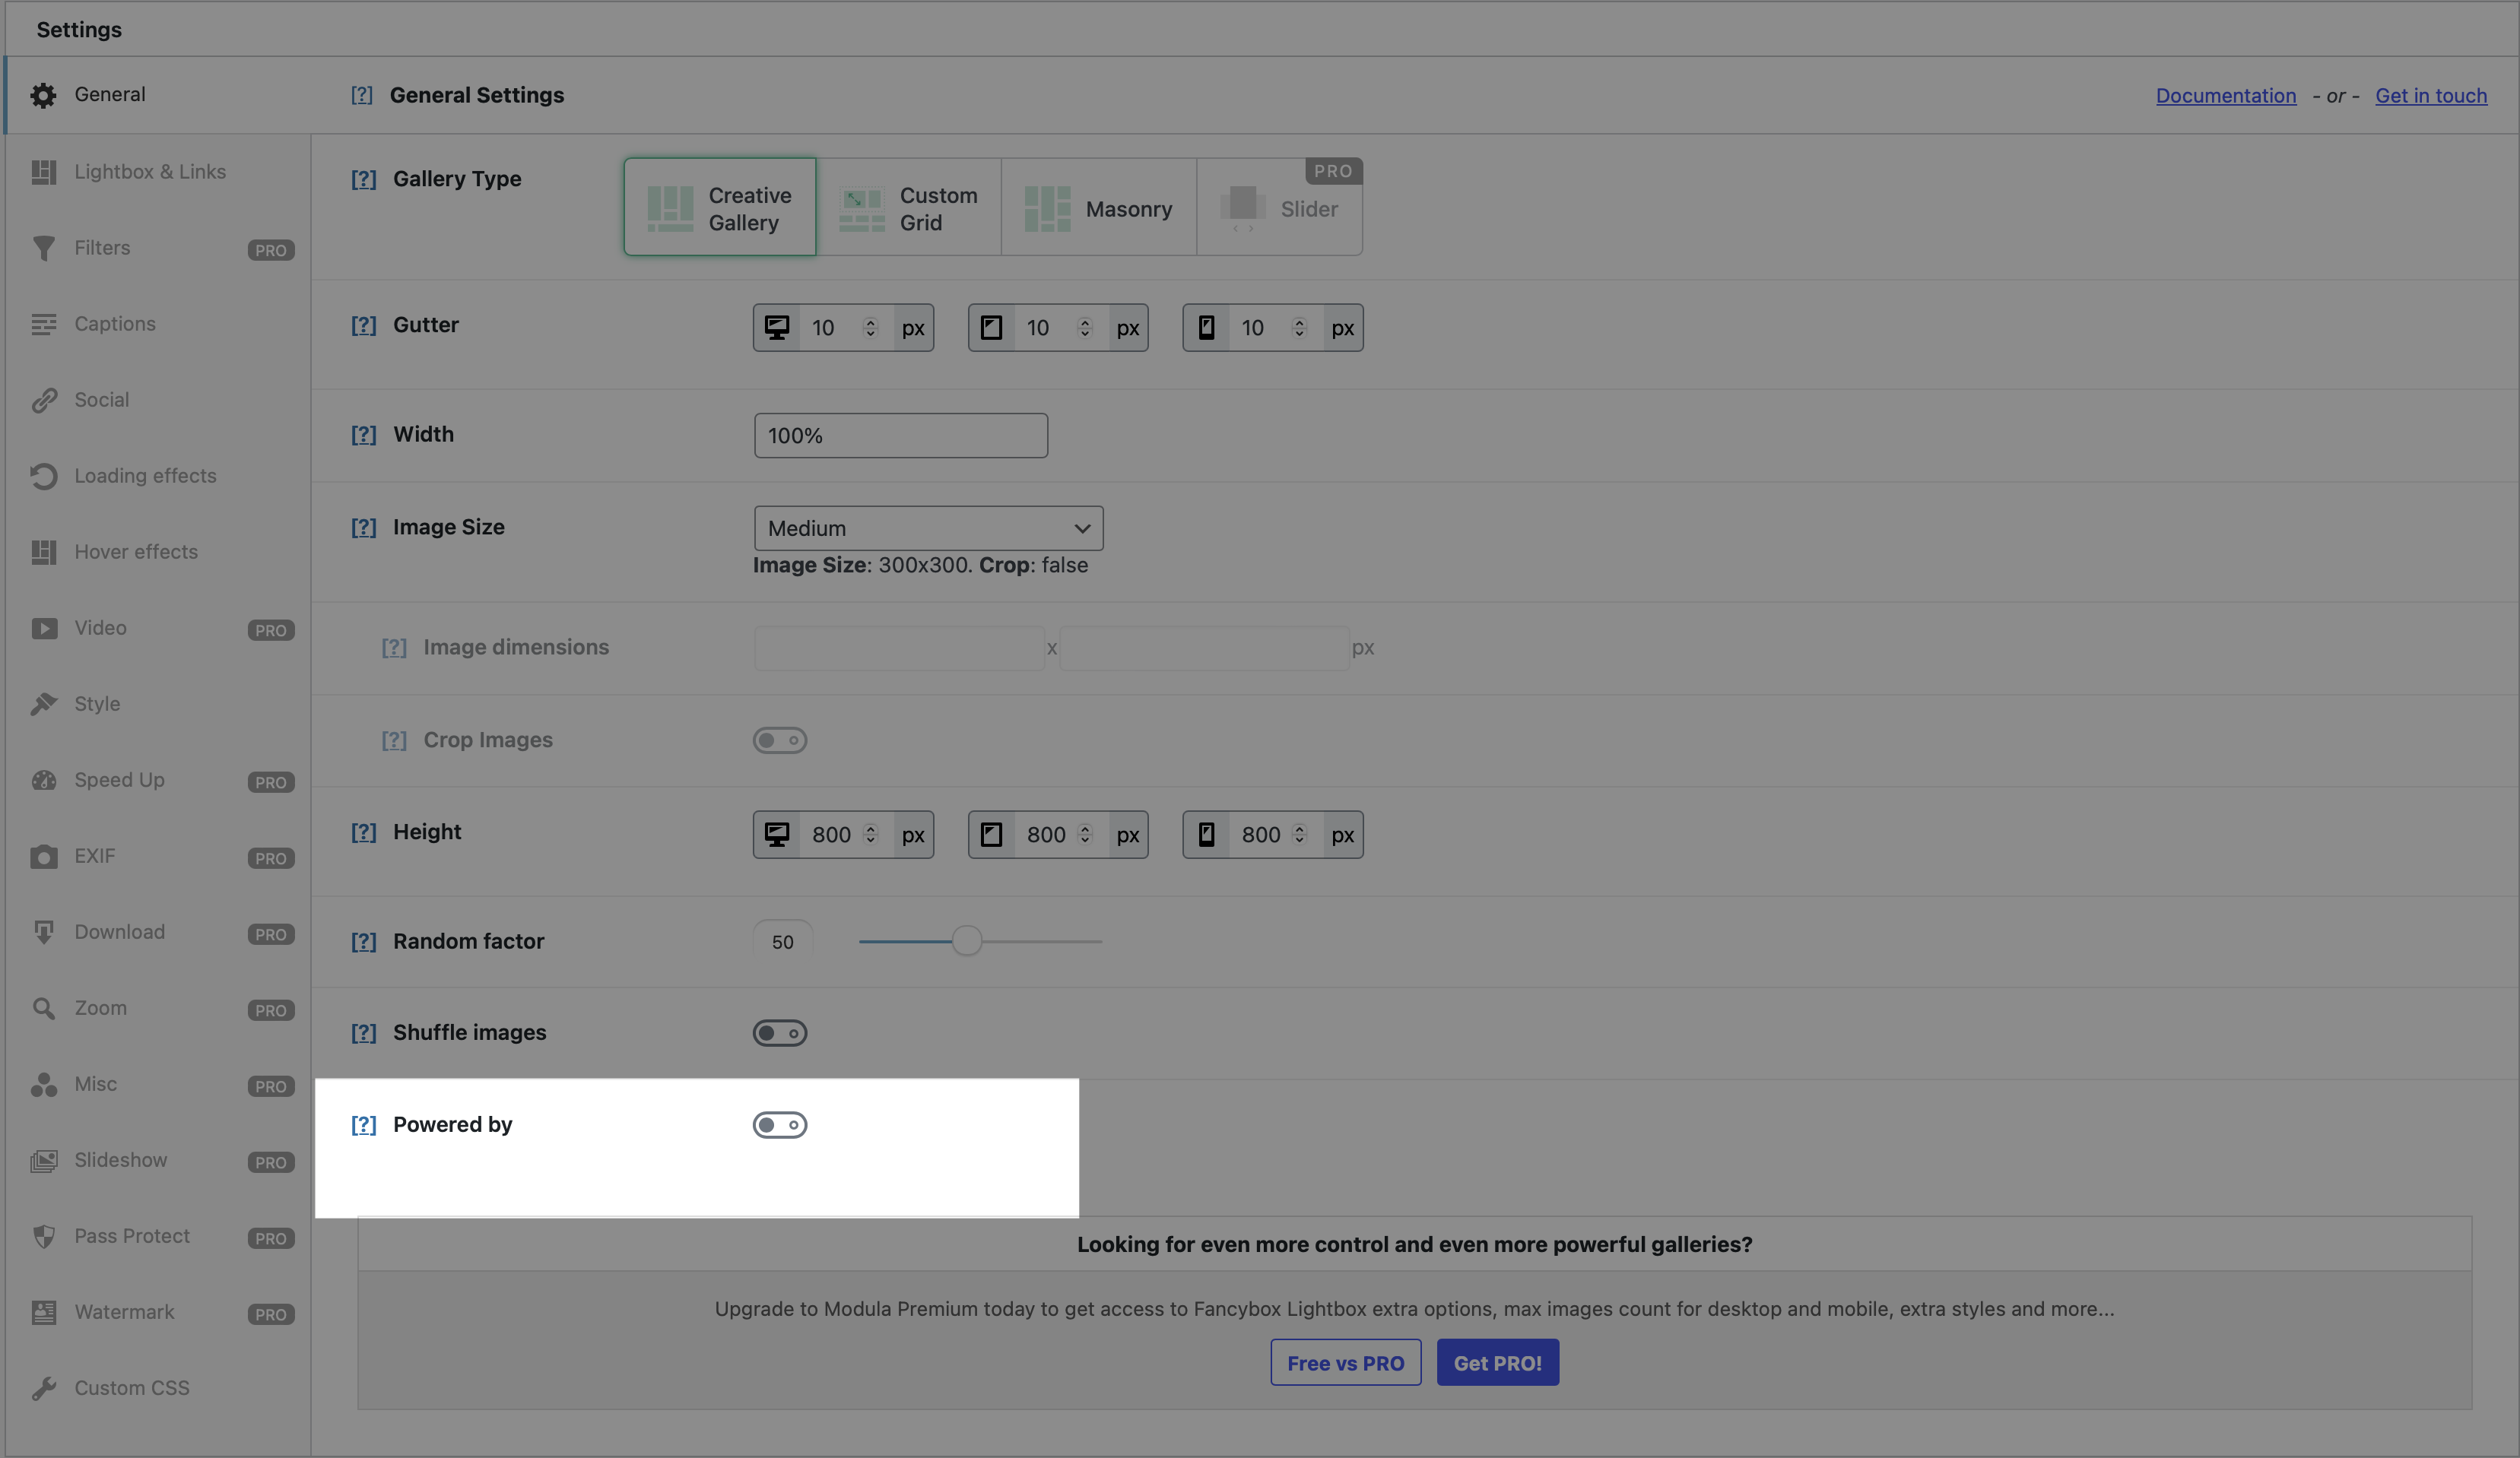Image resolution: width=2520 pixels, height=1458 pixels.
Task: Select the Creative Gallery type icon
Action: (670, 208)
